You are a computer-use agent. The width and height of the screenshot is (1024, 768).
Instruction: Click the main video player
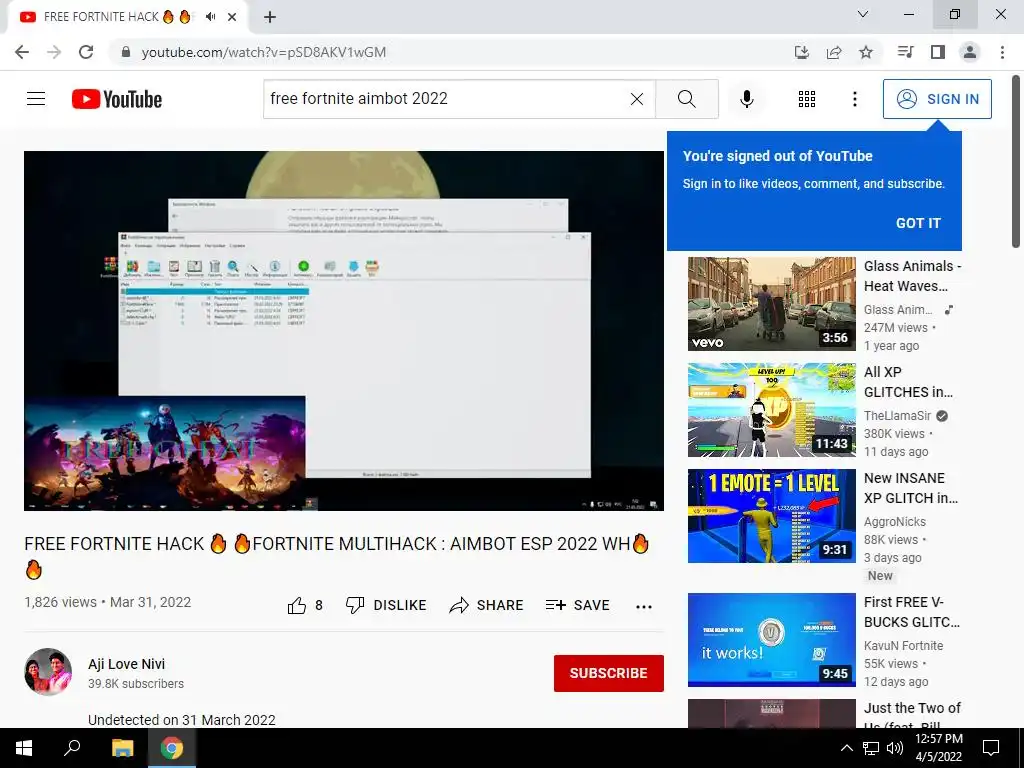click(x=344, y=331)
